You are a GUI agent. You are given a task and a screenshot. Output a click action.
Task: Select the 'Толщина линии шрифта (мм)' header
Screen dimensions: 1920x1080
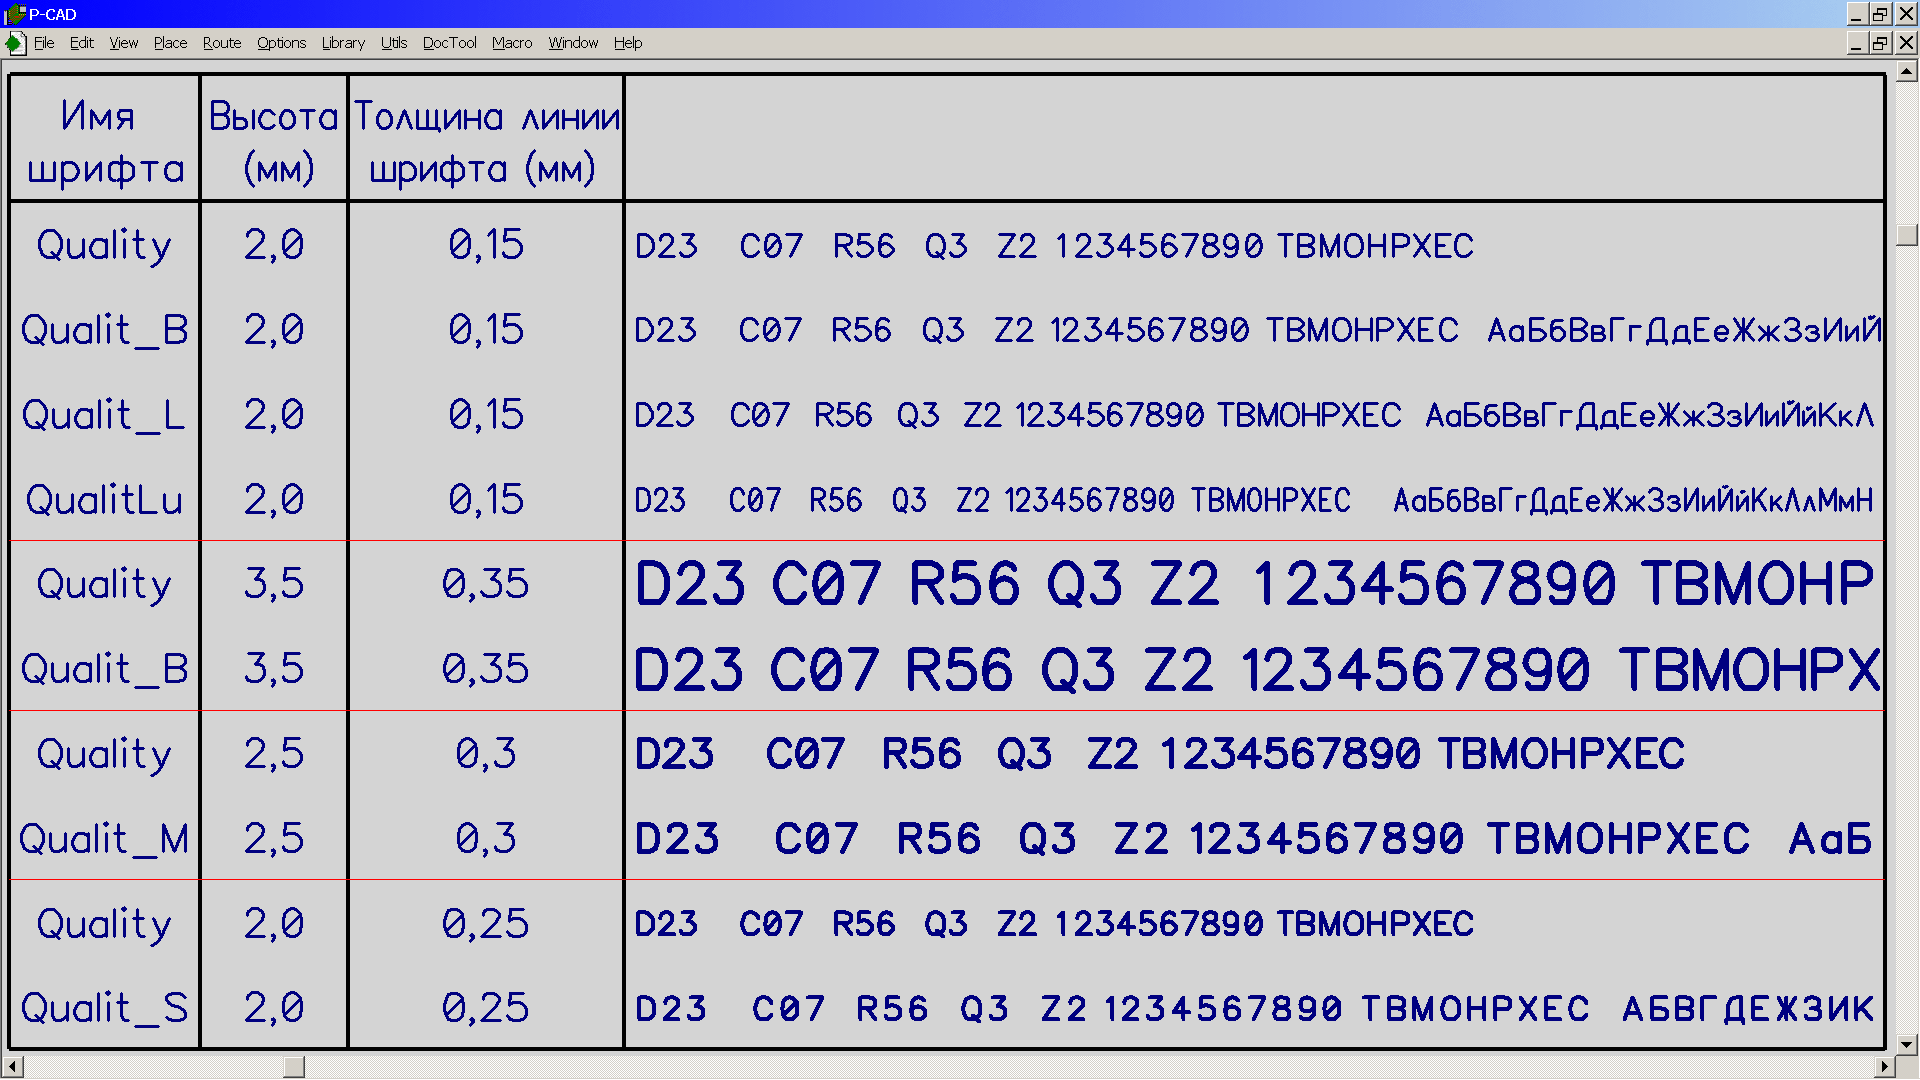pyautogui.click(x=486, y=140)
